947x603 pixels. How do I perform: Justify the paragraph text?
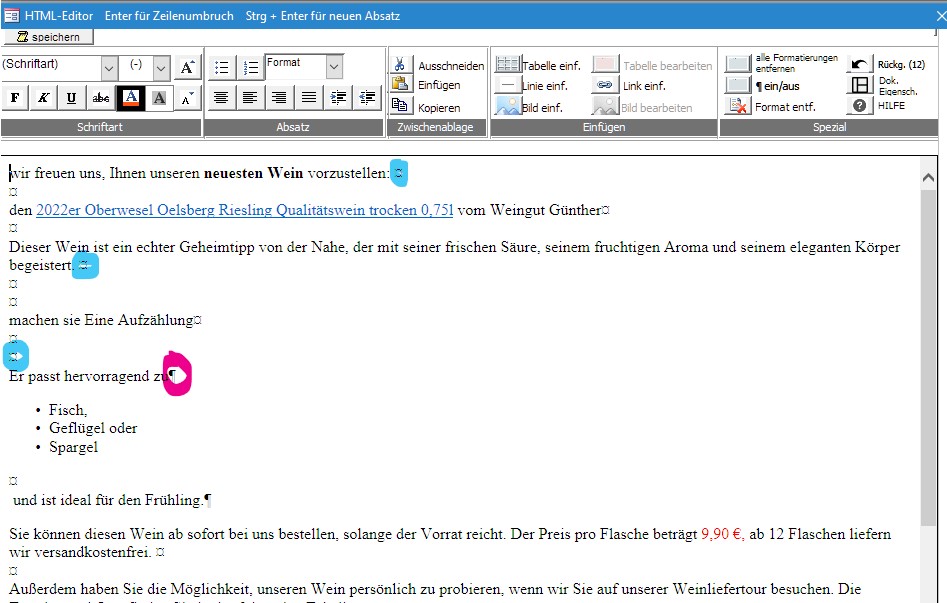pos(309,98)
